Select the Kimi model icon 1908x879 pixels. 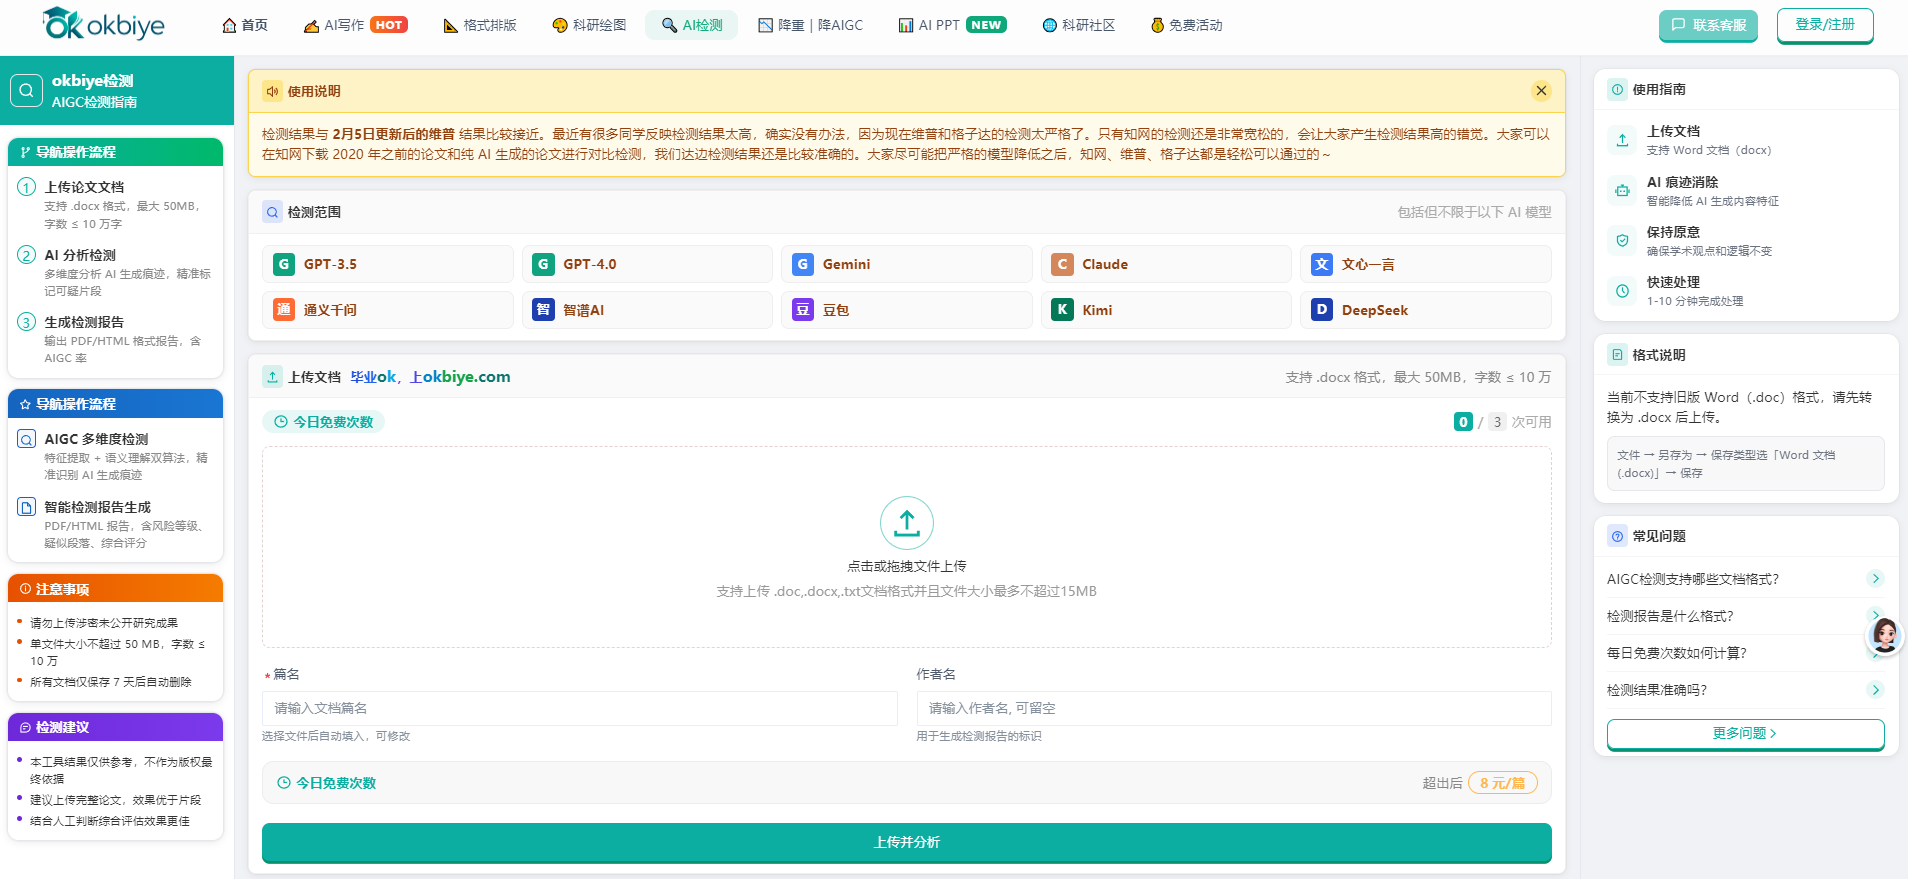[1062, 310]
